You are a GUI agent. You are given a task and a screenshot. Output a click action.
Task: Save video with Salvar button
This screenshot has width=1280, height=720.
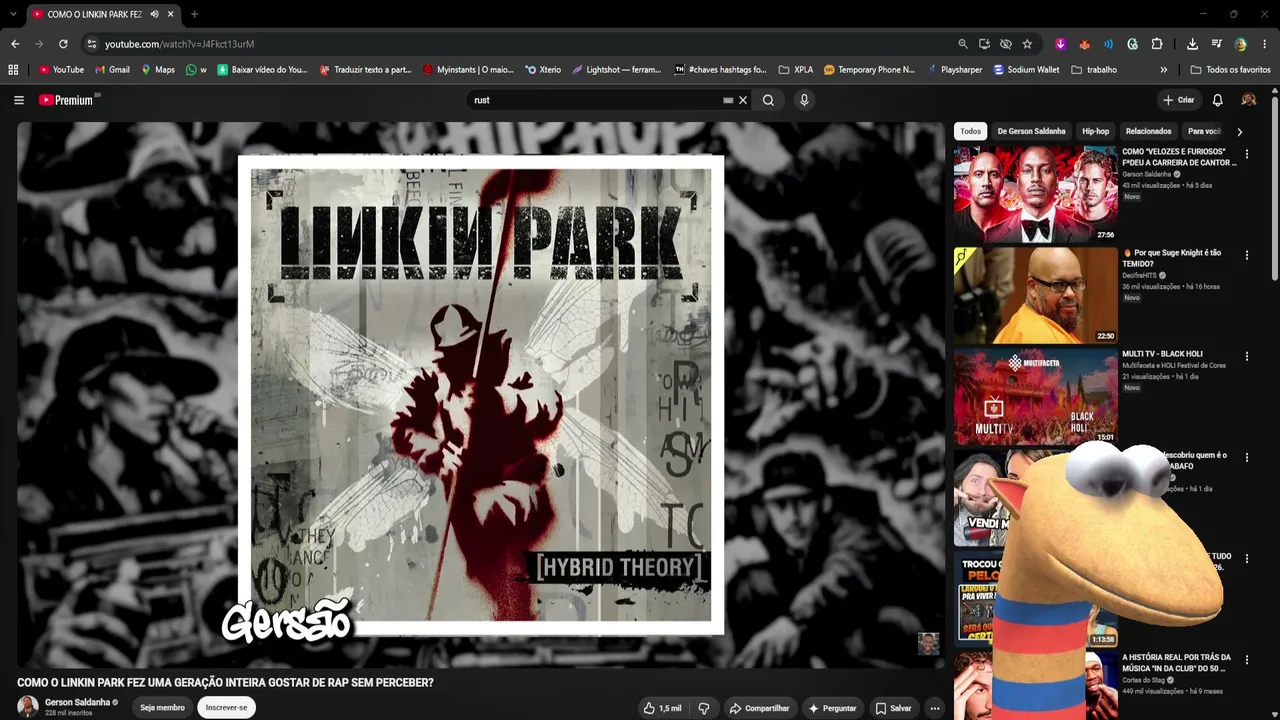coord(893,708)
